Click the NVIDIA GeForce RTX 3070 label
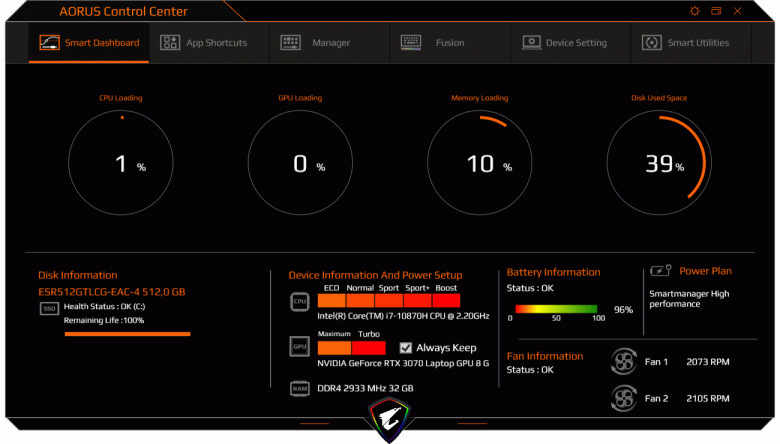 pyautogui.click(x=403, y=363)
